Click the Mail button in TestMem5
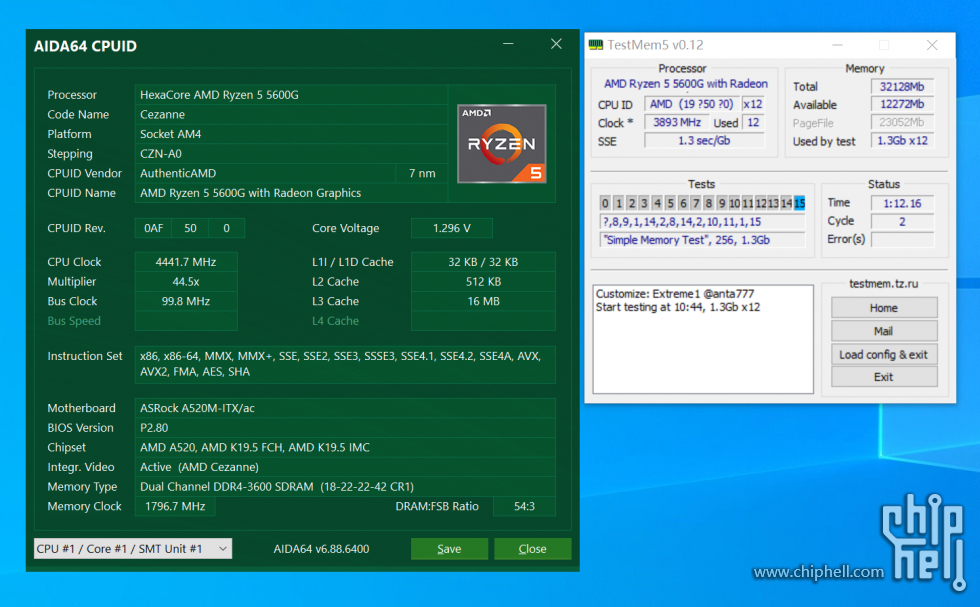Screen dimensions: 980x607 click(884, 331)
